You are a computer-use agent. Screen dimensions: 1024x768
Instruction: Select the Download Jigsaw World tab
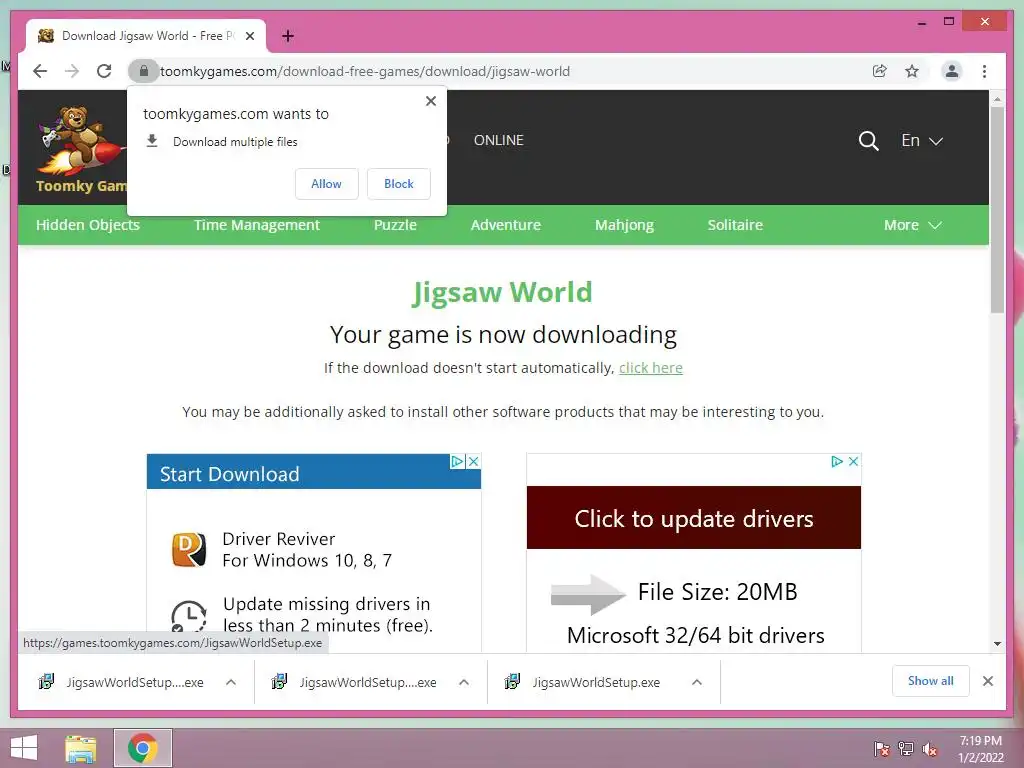click(x=146, y=36)
